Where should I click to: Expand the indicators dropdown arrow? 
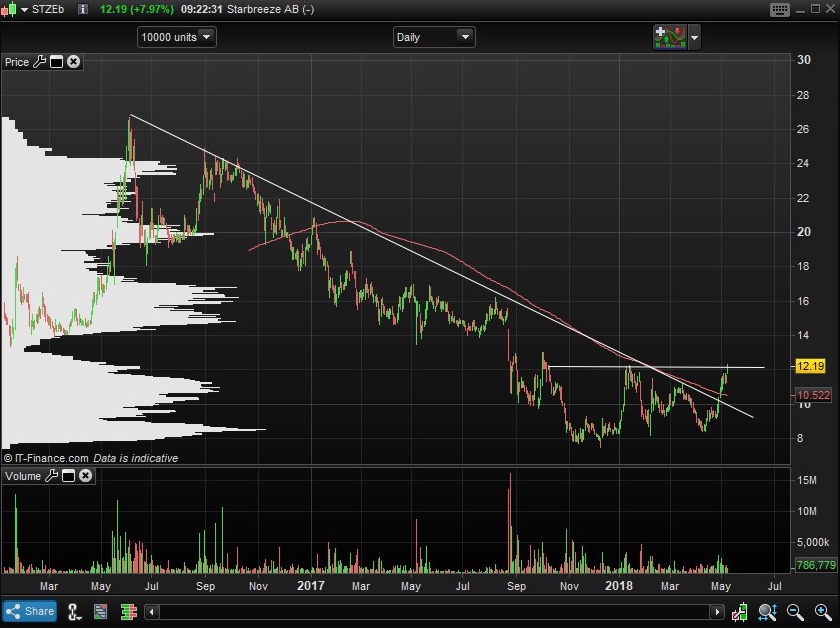point(694,38)
